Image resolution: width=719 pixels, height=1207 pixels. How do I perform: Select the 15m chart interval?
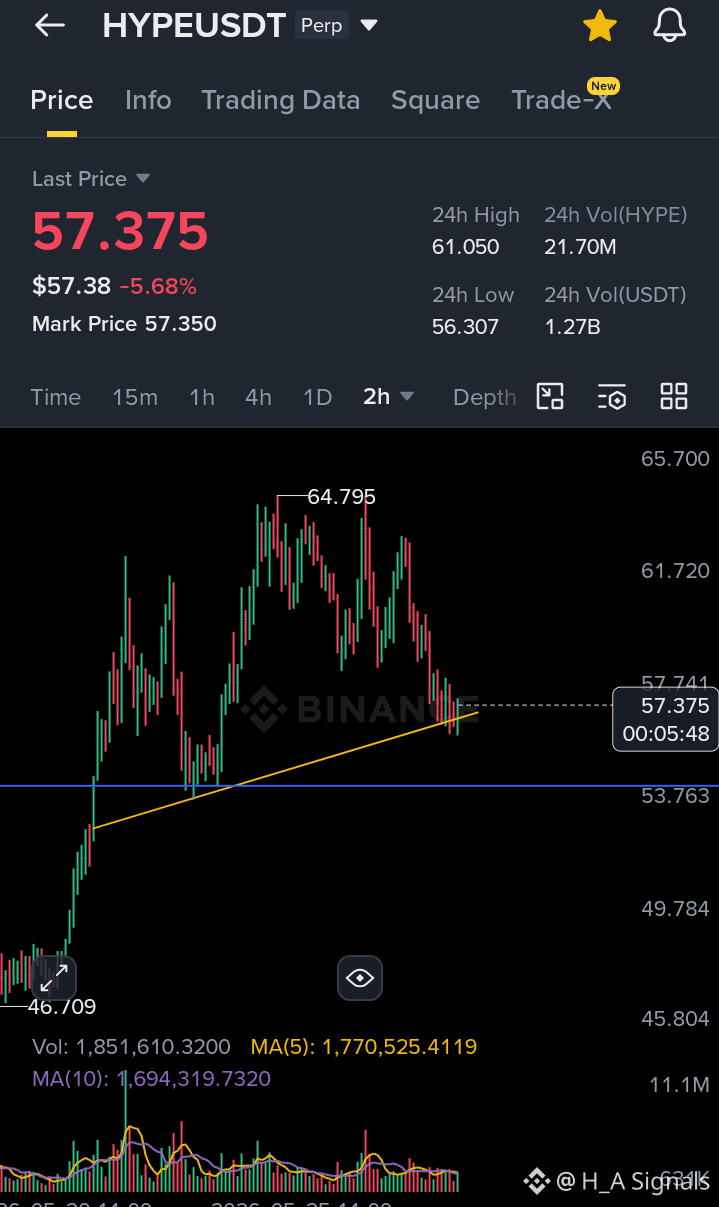135,397
